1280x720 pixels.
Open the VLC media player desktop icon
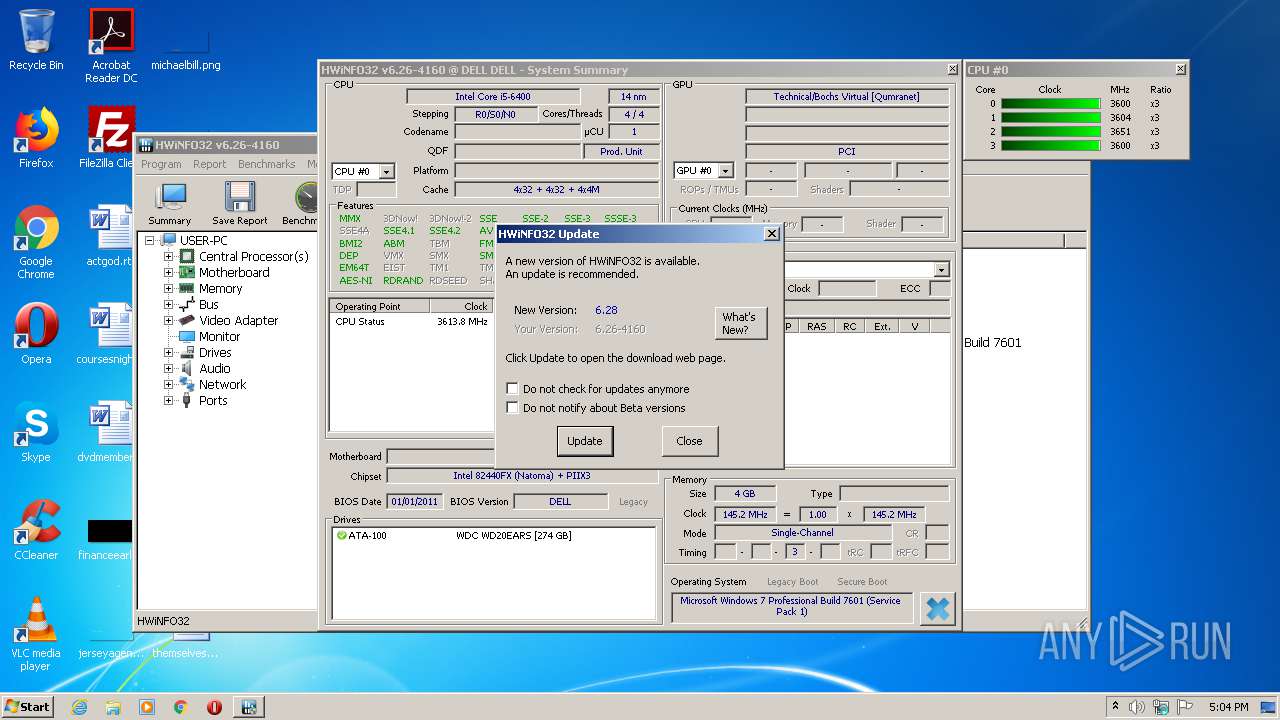36,634
